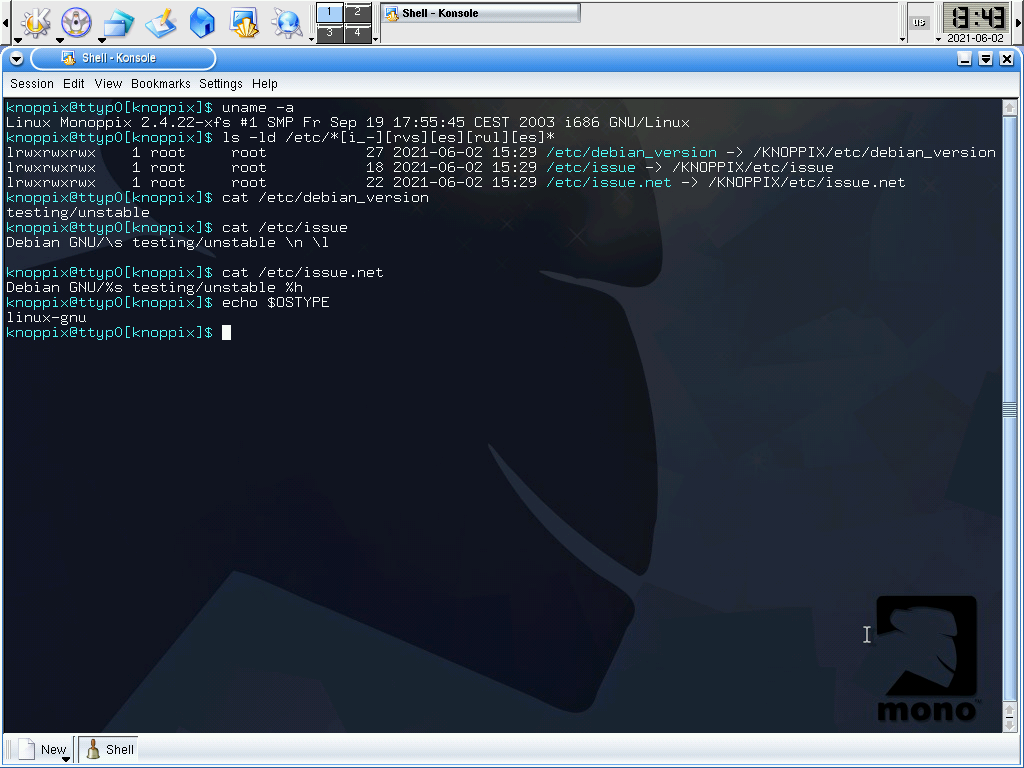1024x768 pixels.
Task: Open the Bookmarks menu
Action: [161, 84]
